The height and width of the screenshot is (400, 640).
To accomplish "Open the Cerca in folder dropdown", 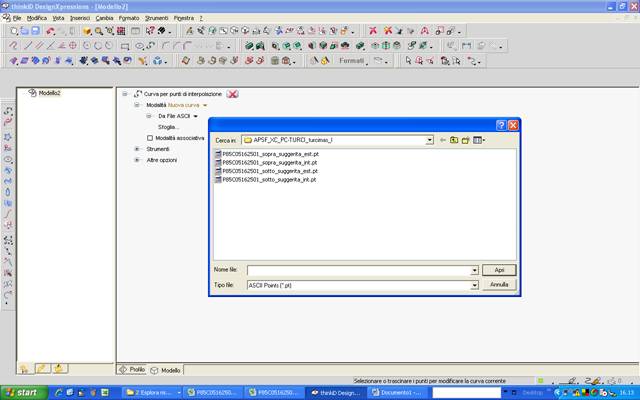I will point(428,140).
